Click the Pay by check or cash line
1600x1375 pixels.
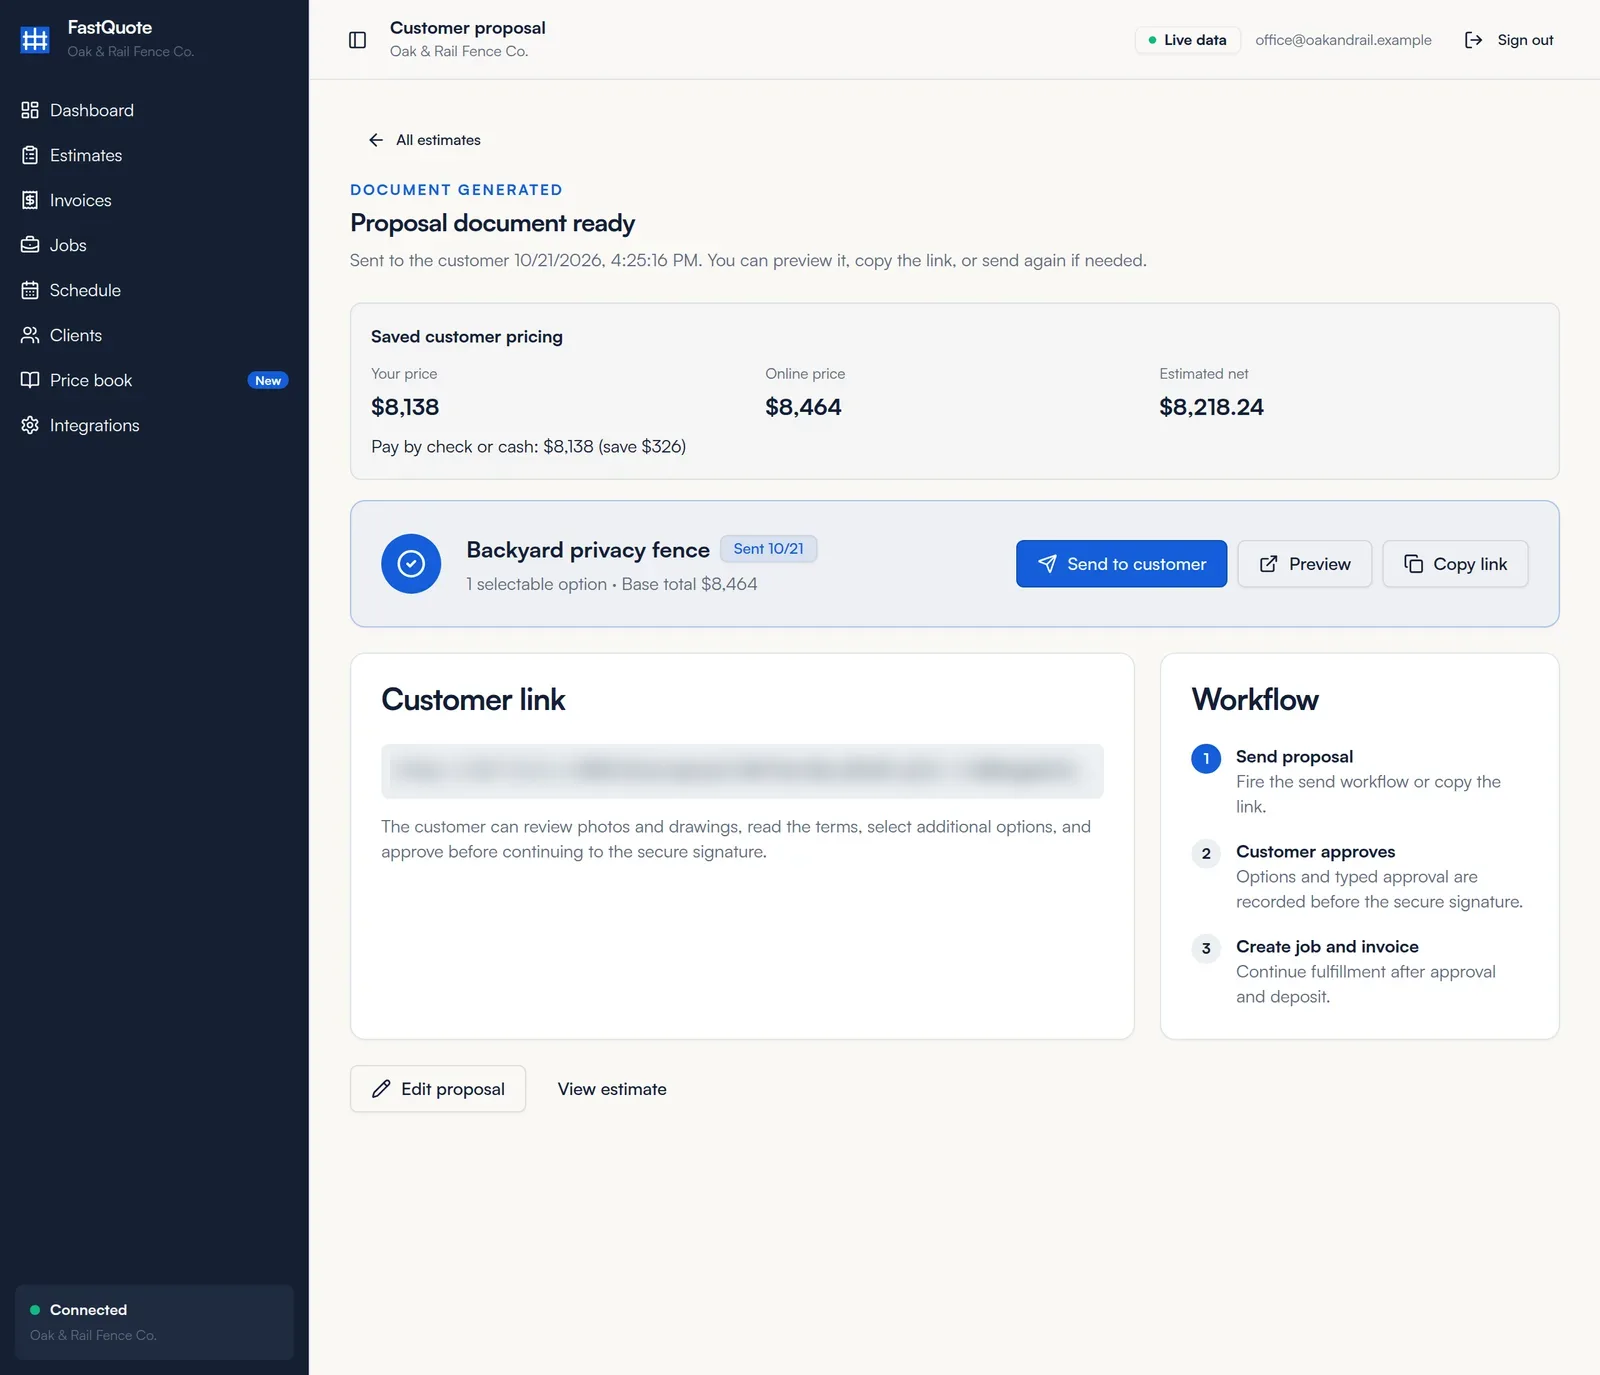[x=528, y=447]
